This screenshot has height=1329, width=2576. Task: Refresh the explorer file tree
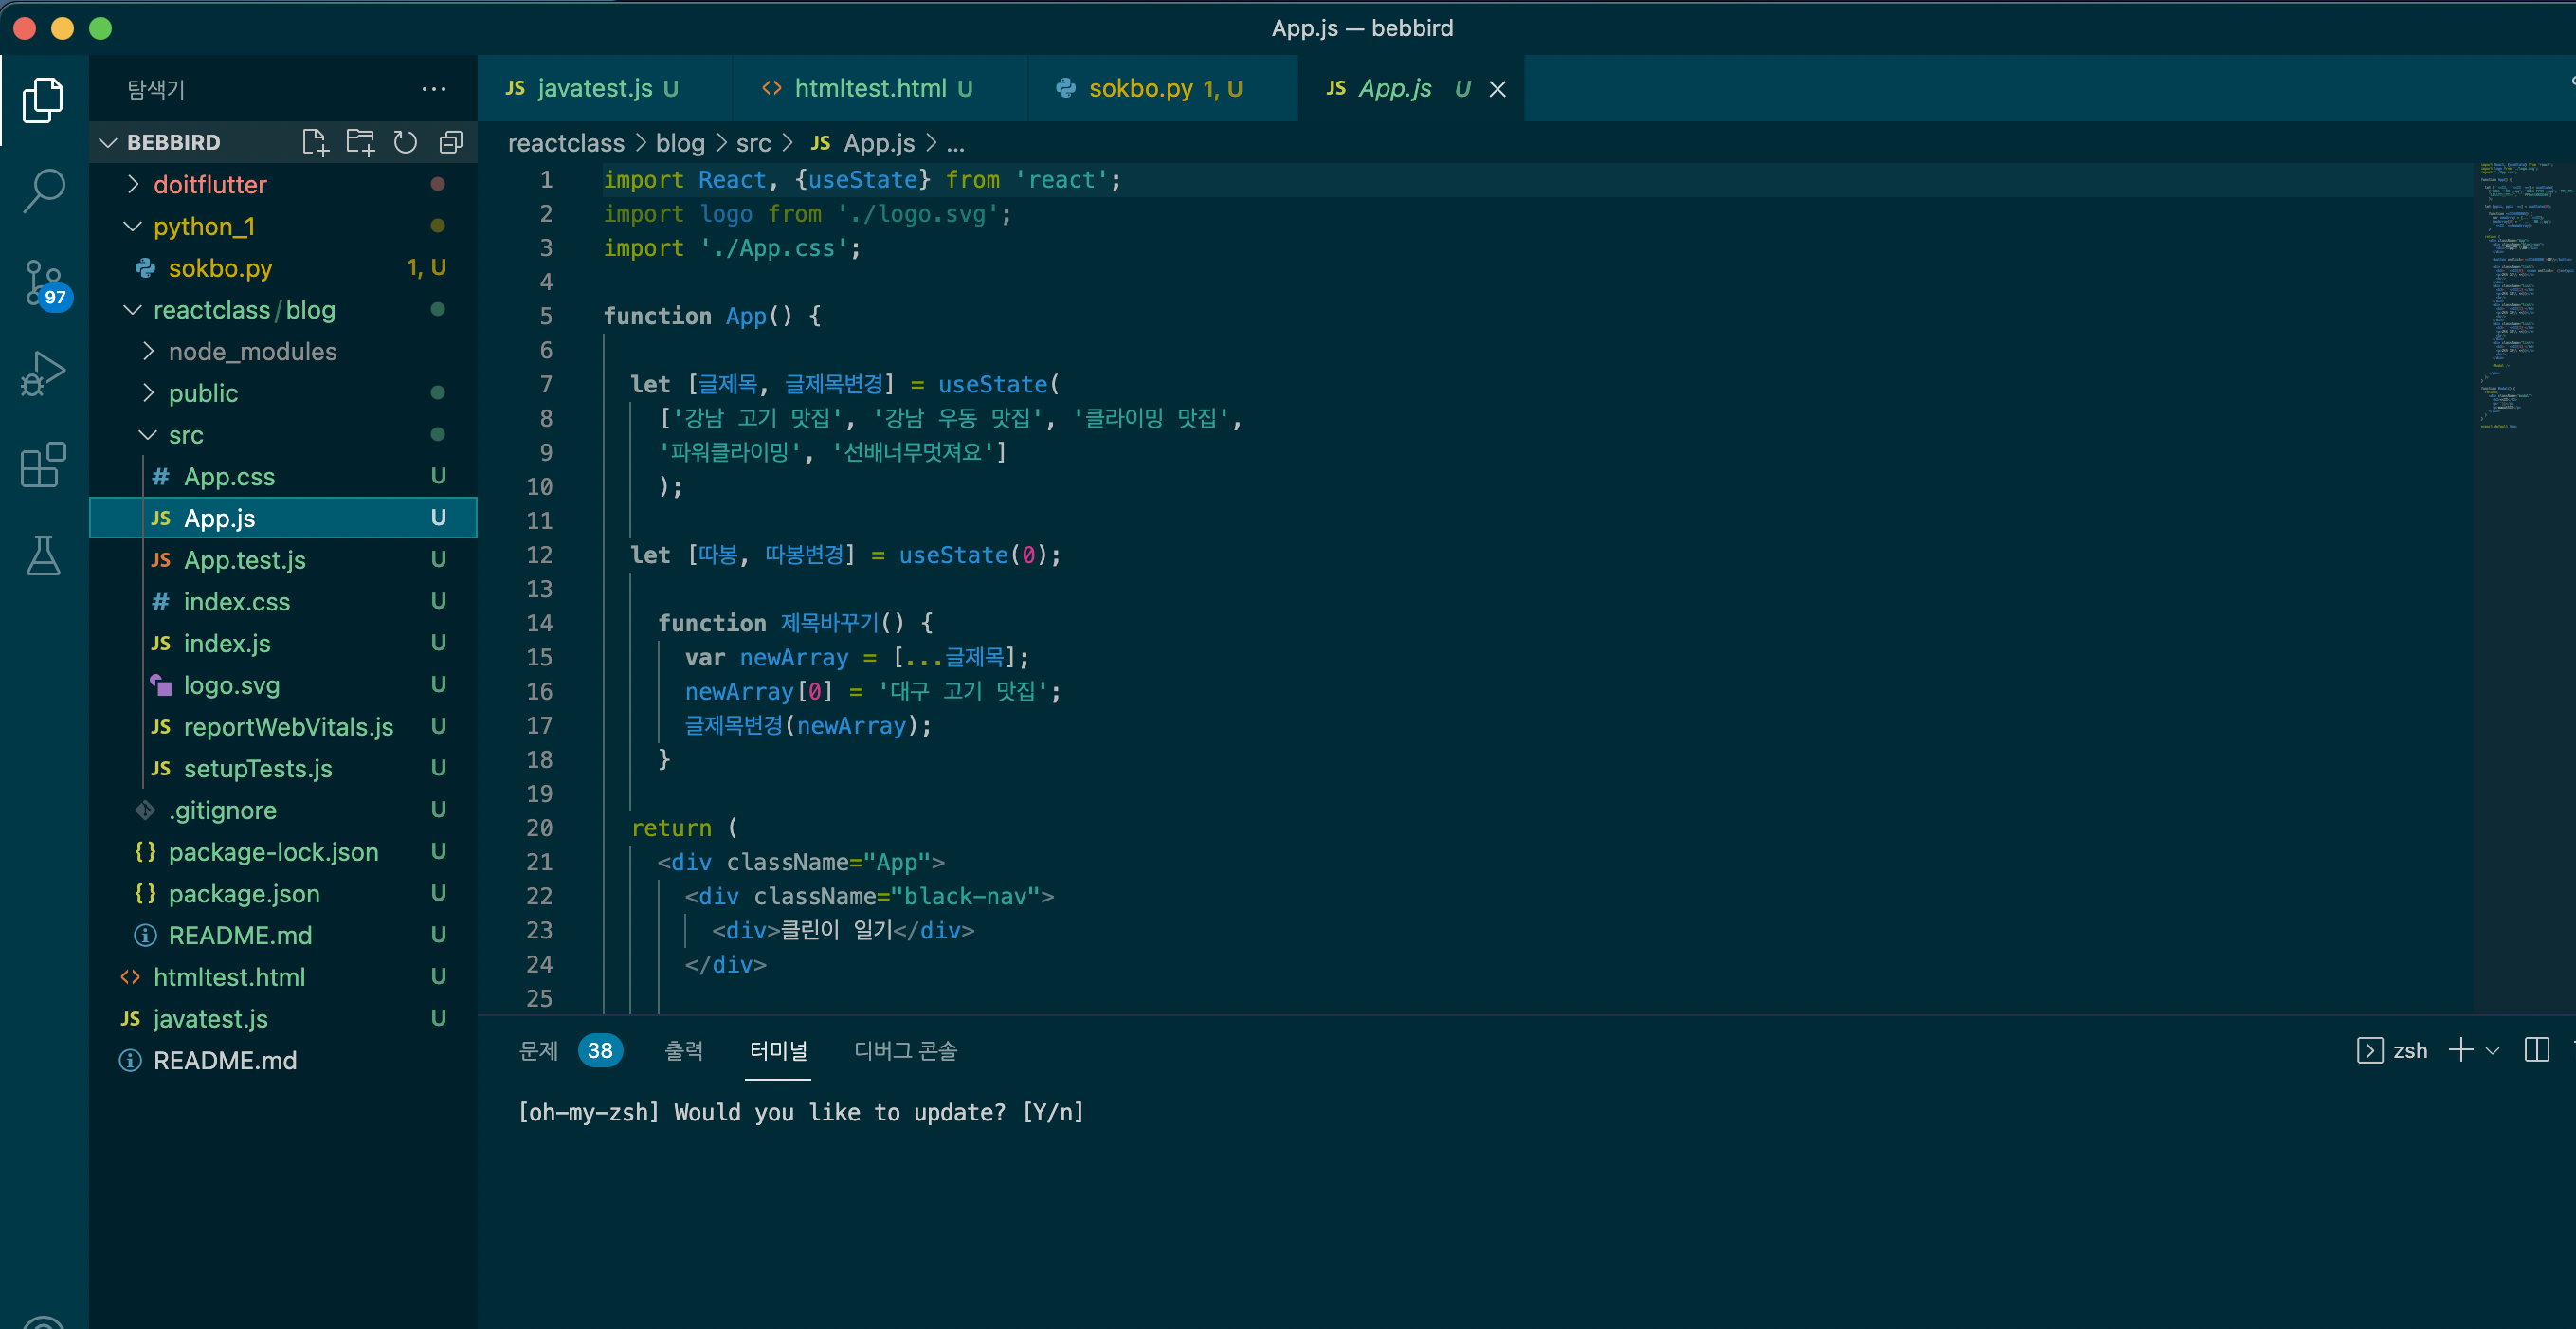[405, 142]
